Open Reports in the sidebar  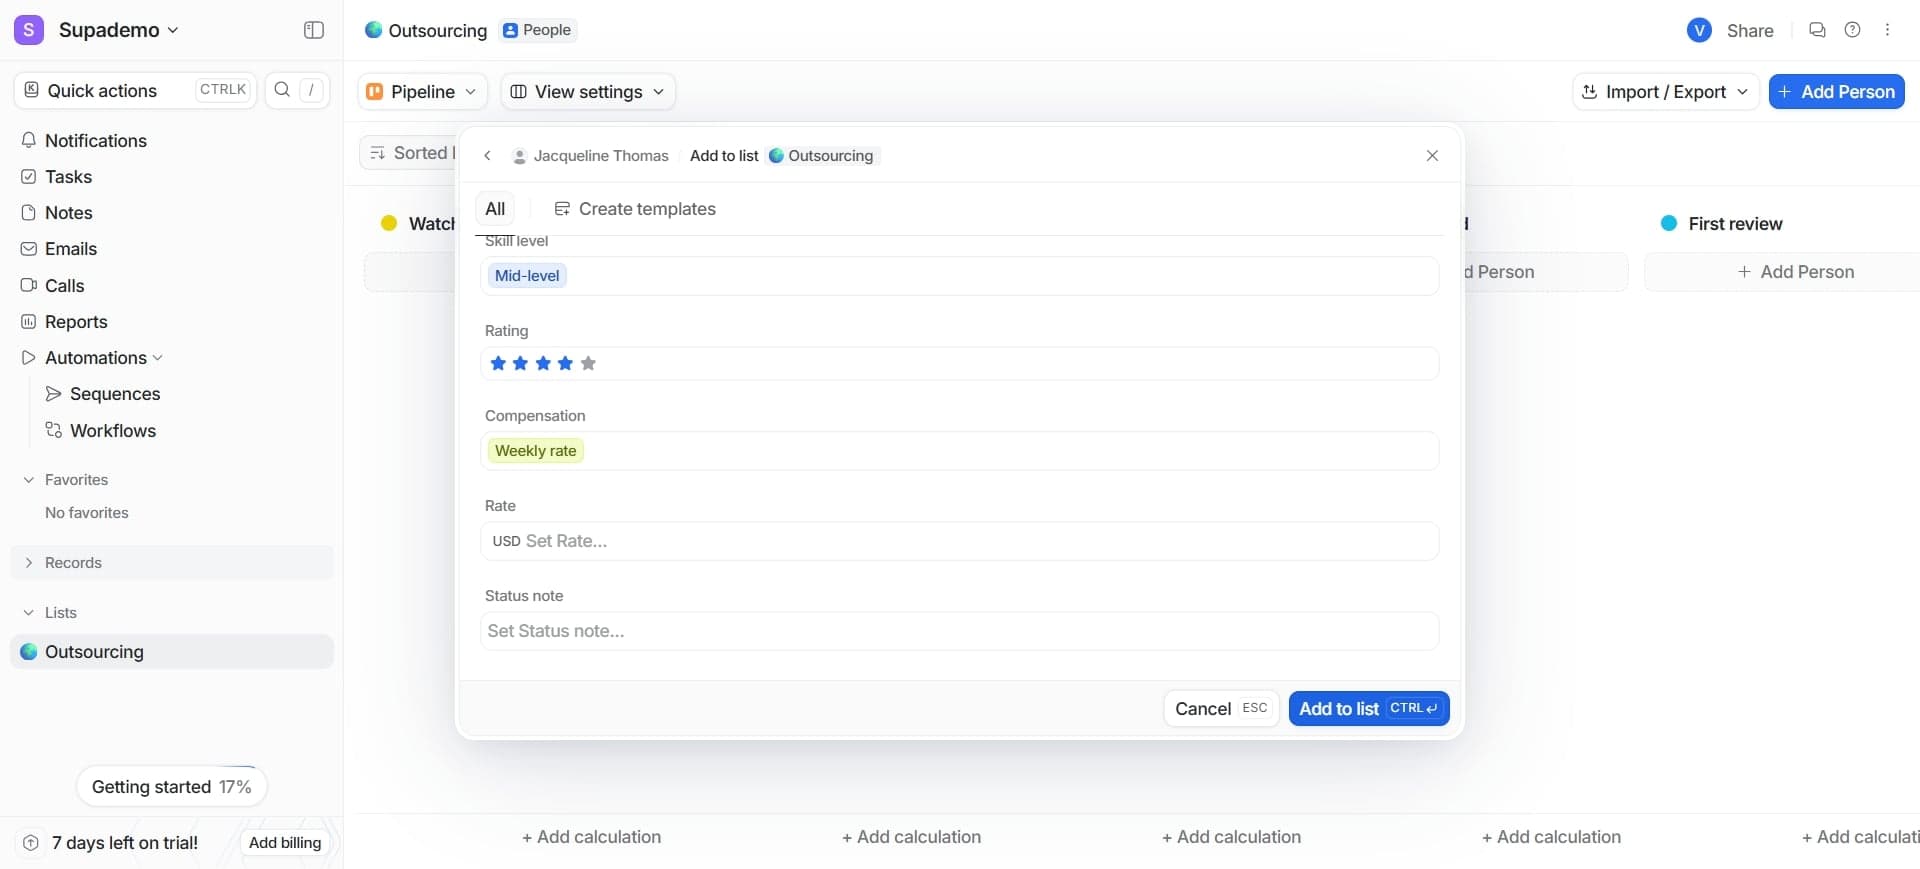pos(172,322)
